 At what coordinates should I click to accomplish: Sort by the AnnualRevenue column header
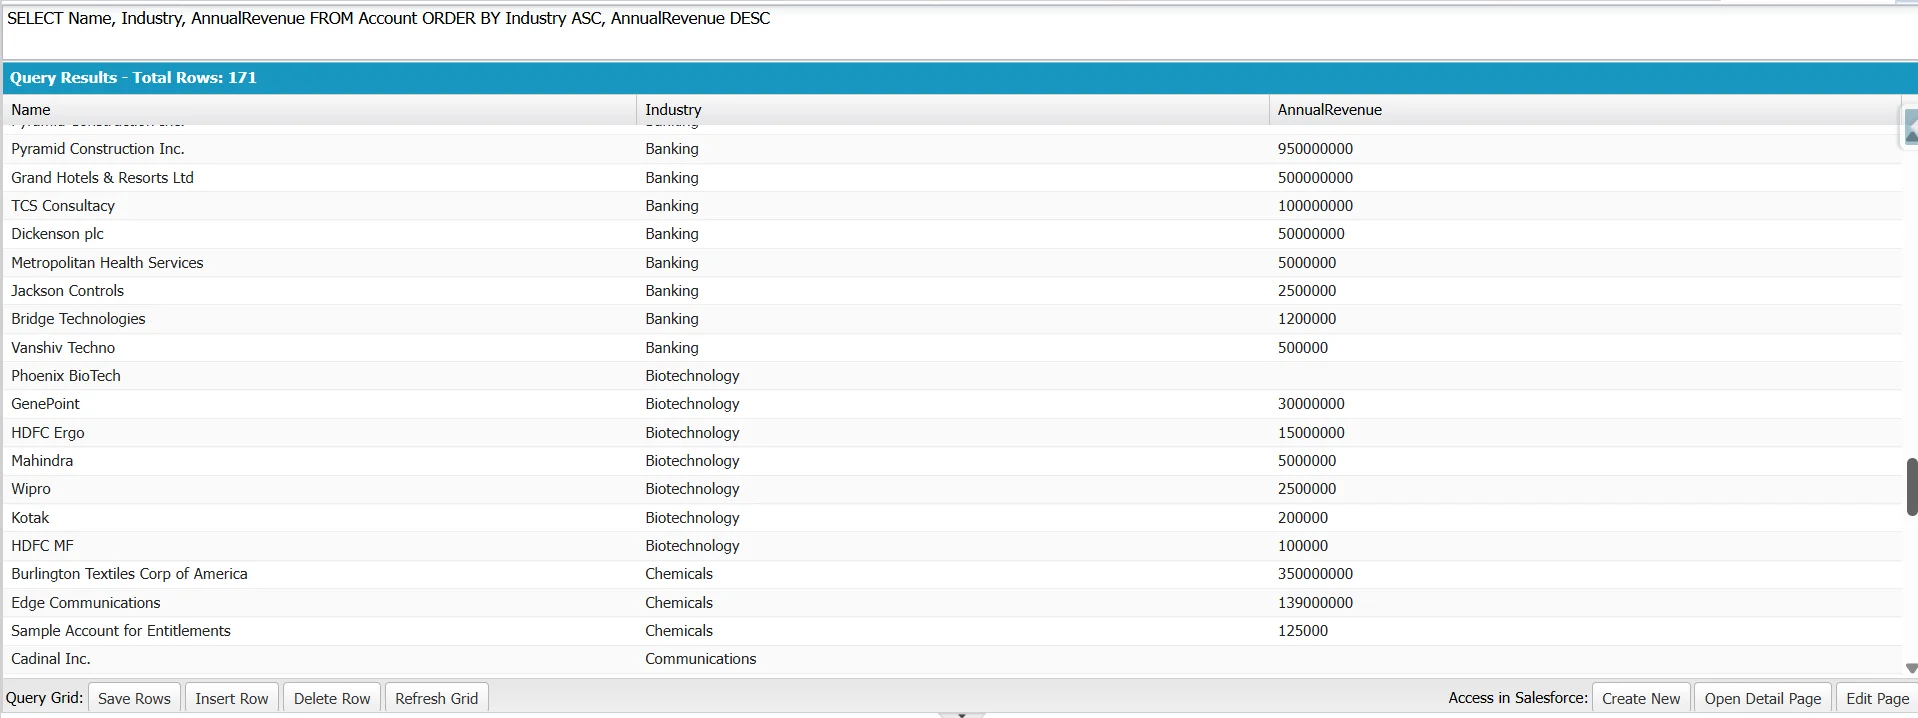pos(1584,110)
